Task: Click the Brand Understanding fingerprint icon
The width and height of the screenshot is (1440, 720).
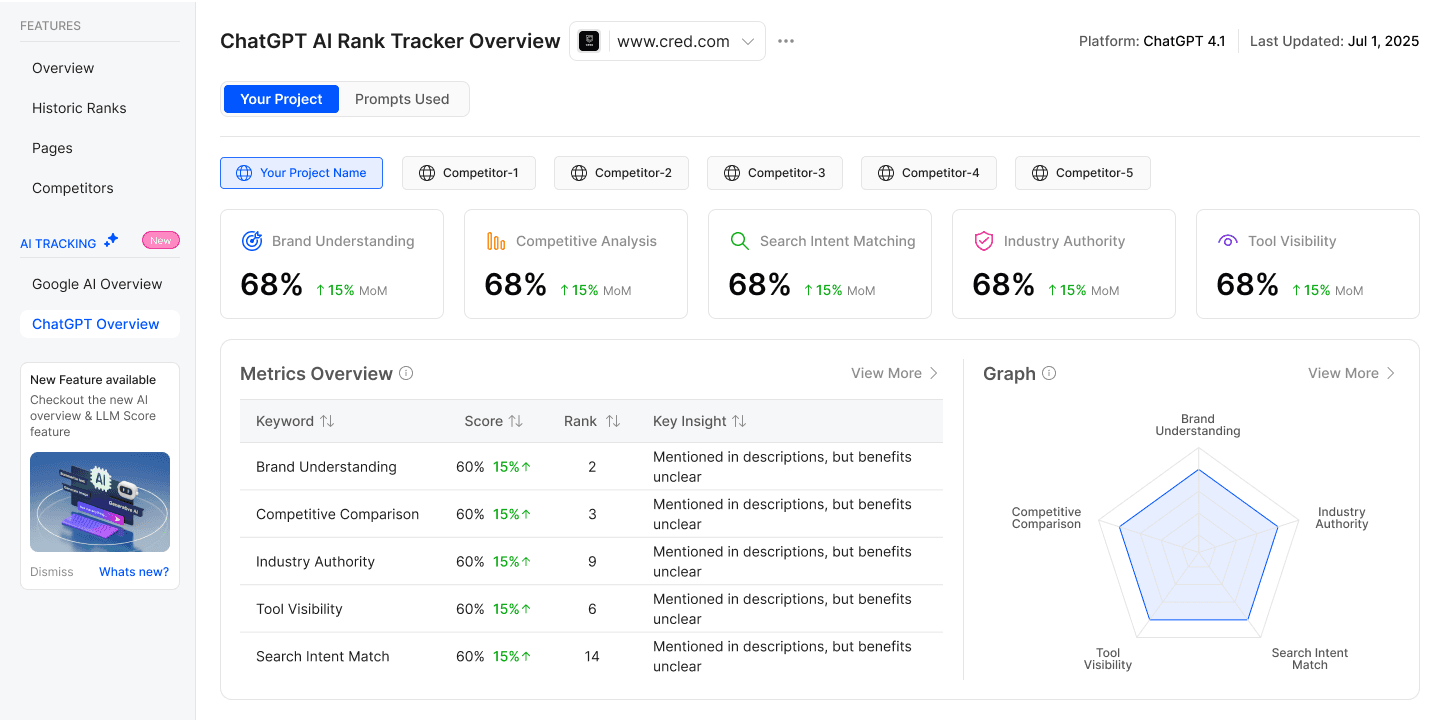Action: (252, 240)
